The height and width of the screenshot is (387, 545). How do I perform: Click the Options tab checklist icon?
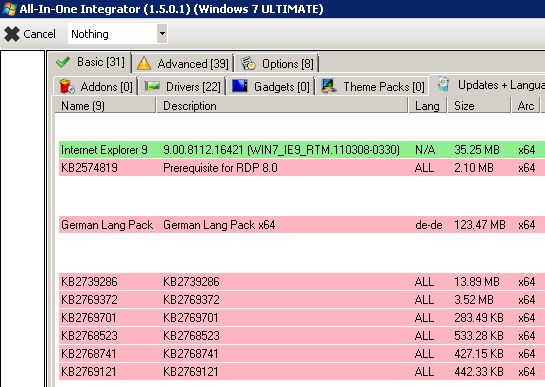248,64
